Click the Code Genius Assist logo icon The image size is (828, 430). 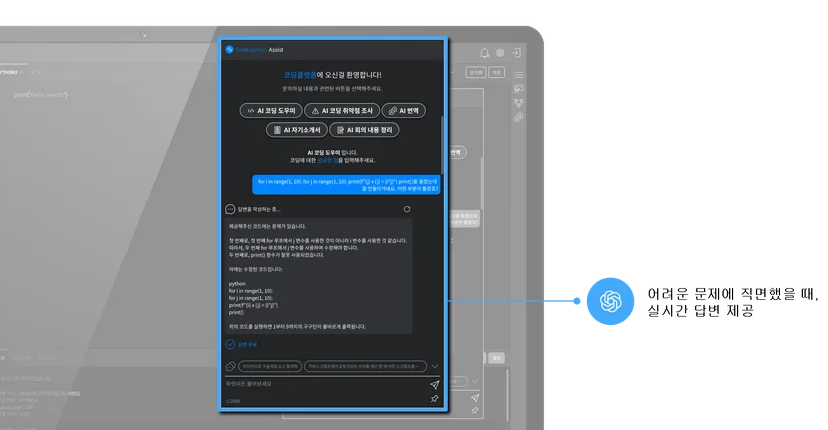click(229, 49)
